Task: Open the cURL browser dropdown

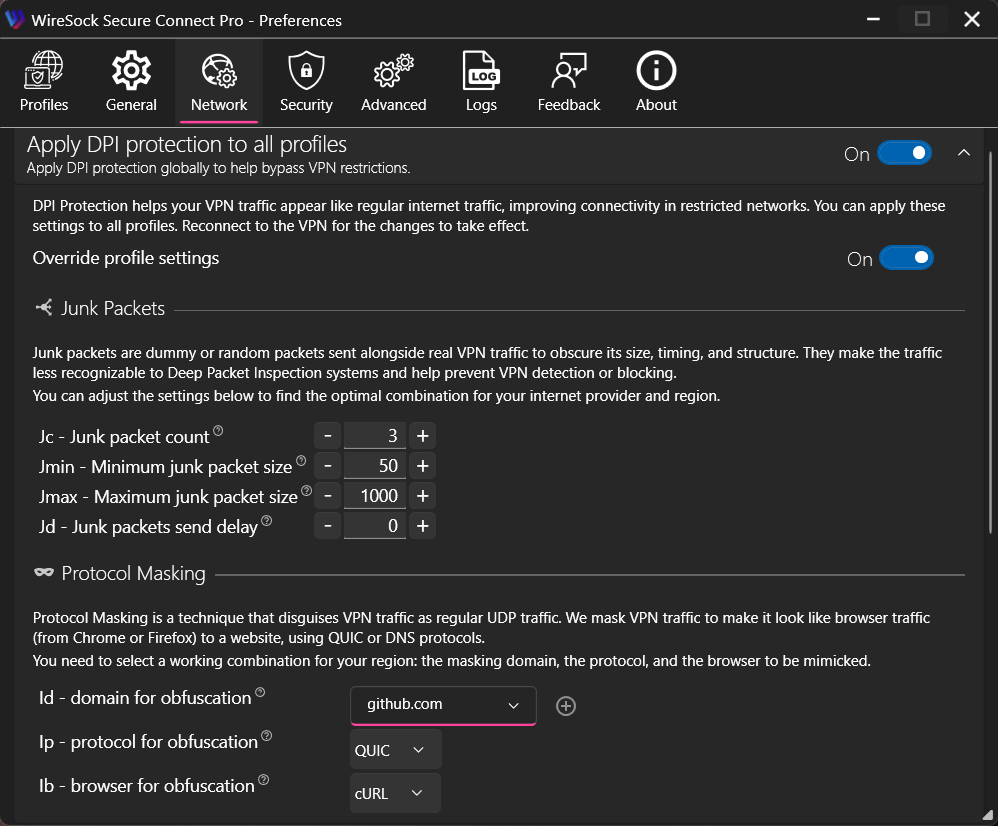Action: pyautogui.click(x=395, y=794)
